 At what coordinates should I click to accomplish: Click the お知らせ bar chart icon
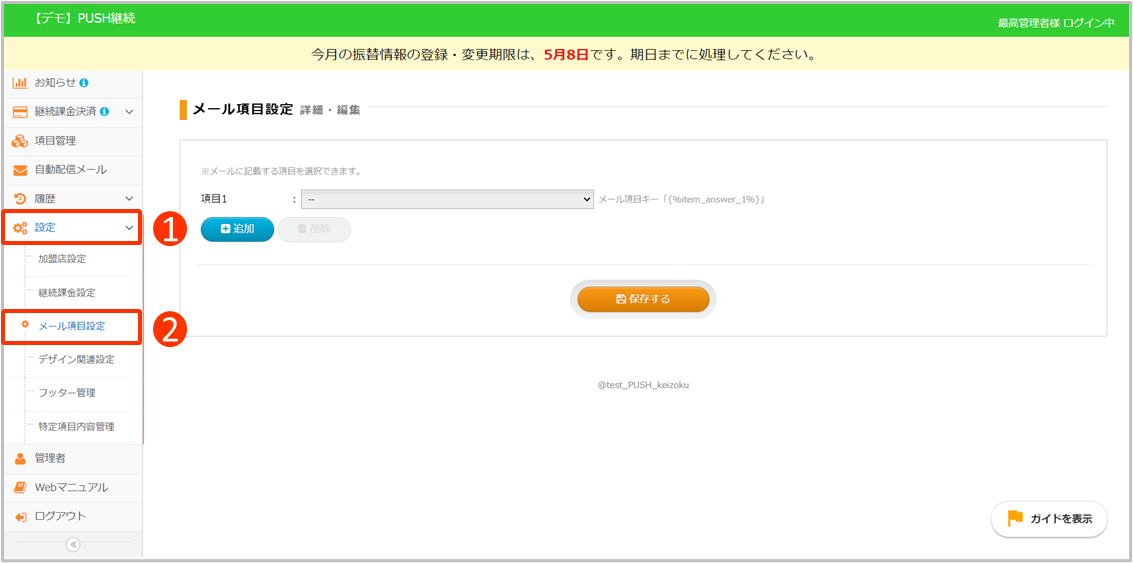(20, 82)
